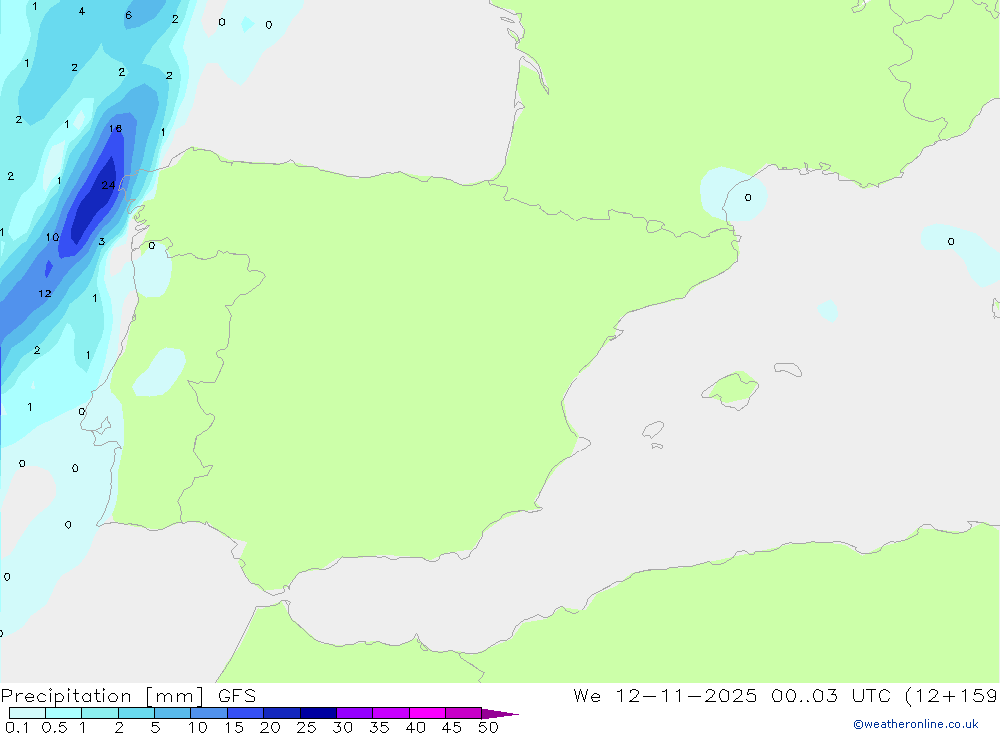The height and width of the screenshot is (733, 1000).
Task: Click the legend label '50'
Action: click(488, 727)
